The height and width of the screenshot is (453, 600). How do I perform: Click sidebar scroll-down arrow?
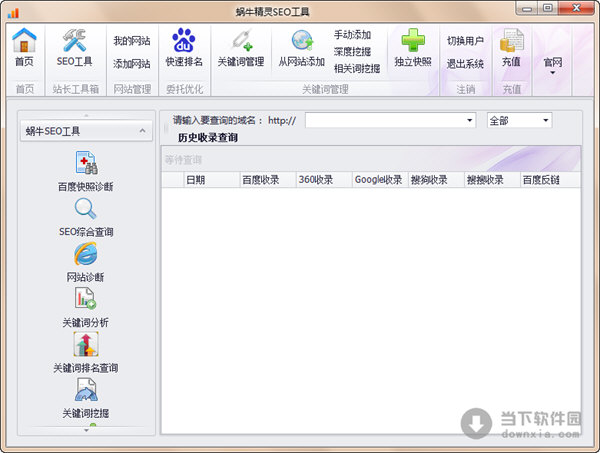point(86,430)
